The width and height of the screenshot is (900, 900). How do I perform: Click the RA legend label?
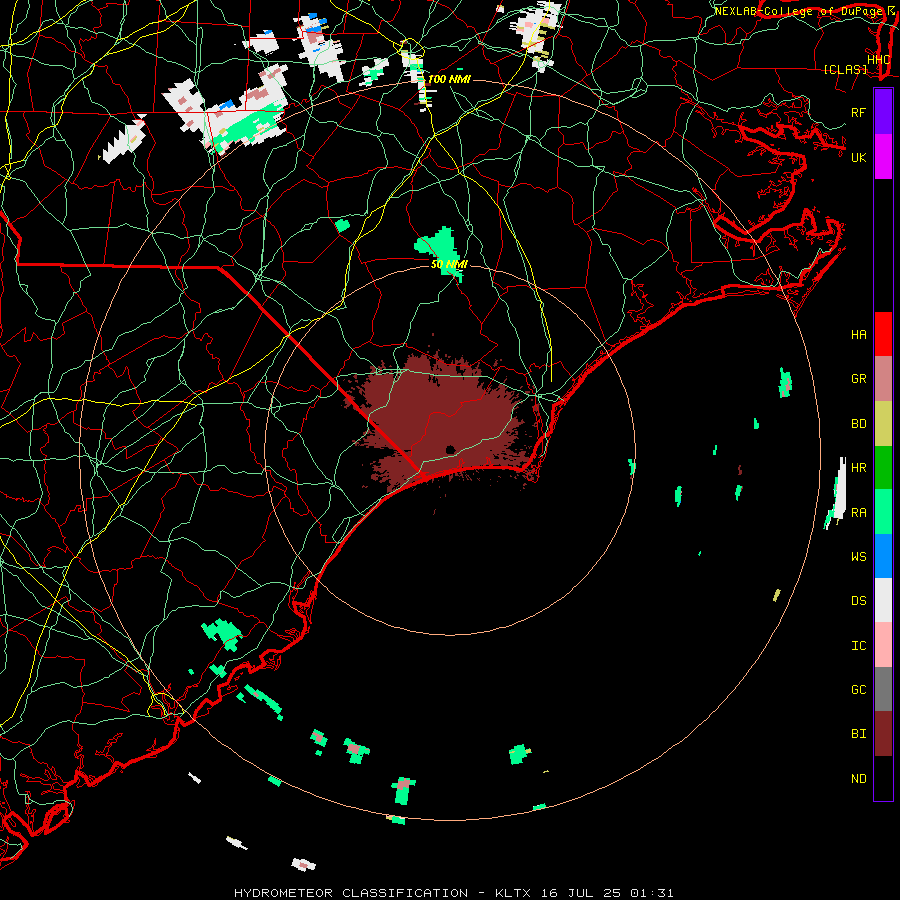[858, 513]
